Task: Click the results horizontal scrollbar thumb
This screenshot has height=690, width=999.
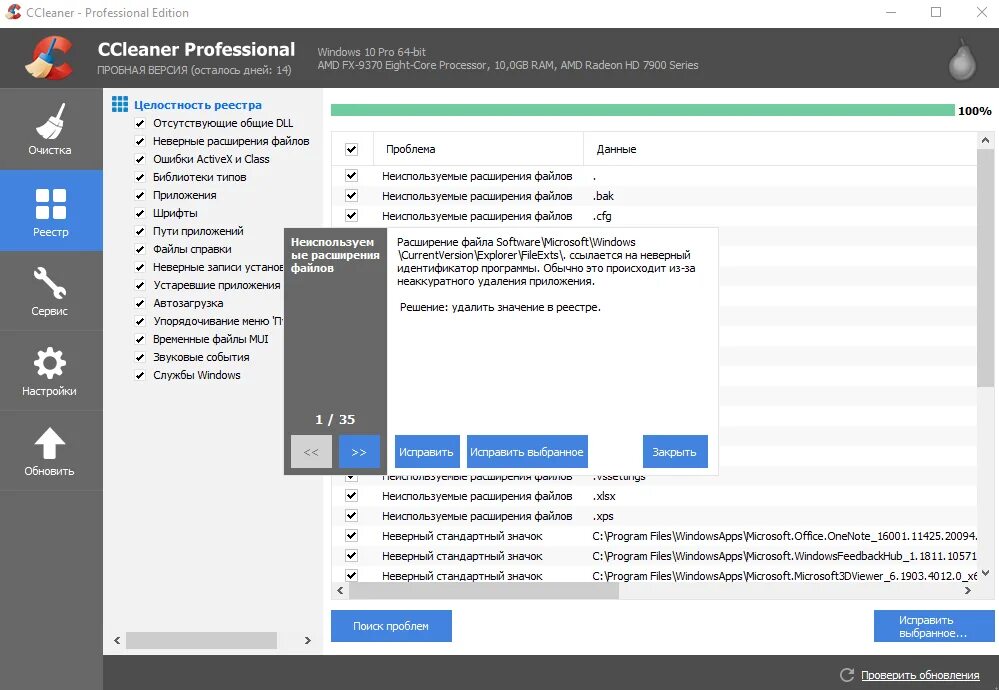Action: [x=484, y=591]
